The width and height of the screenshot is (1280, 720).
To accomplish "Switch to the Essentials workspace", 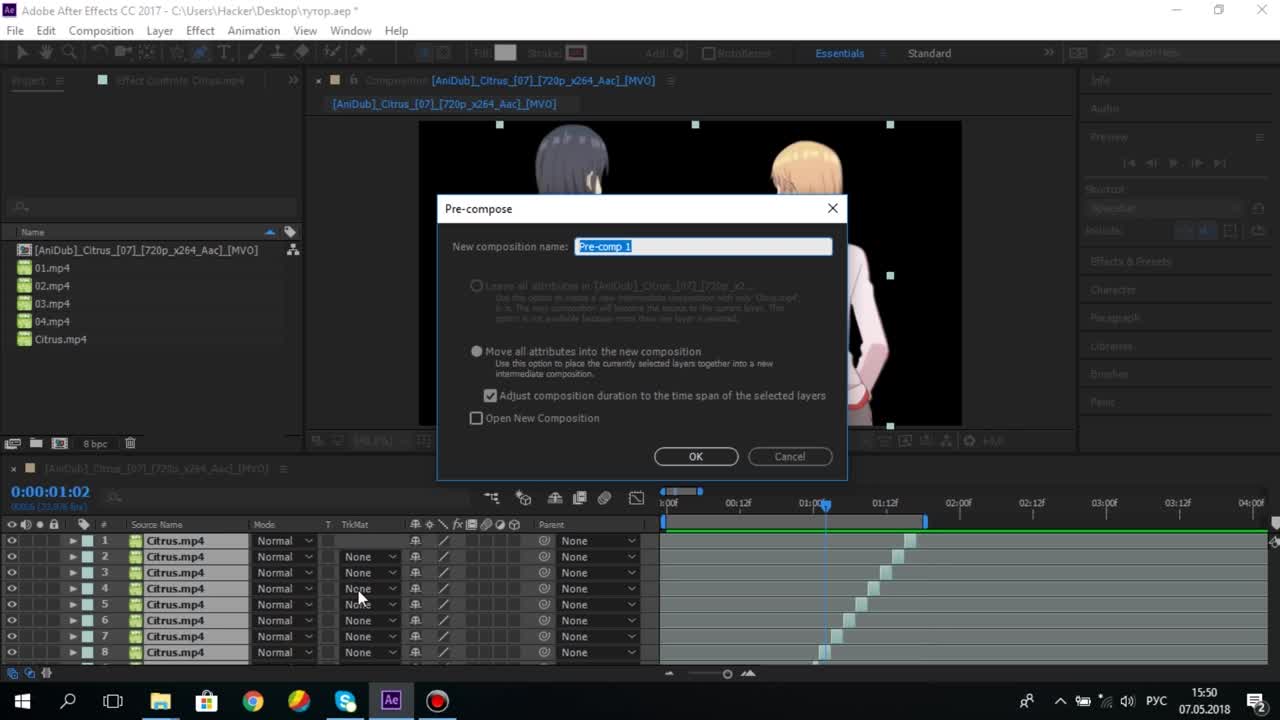I will pyautogui.click(x=840, y=53).
